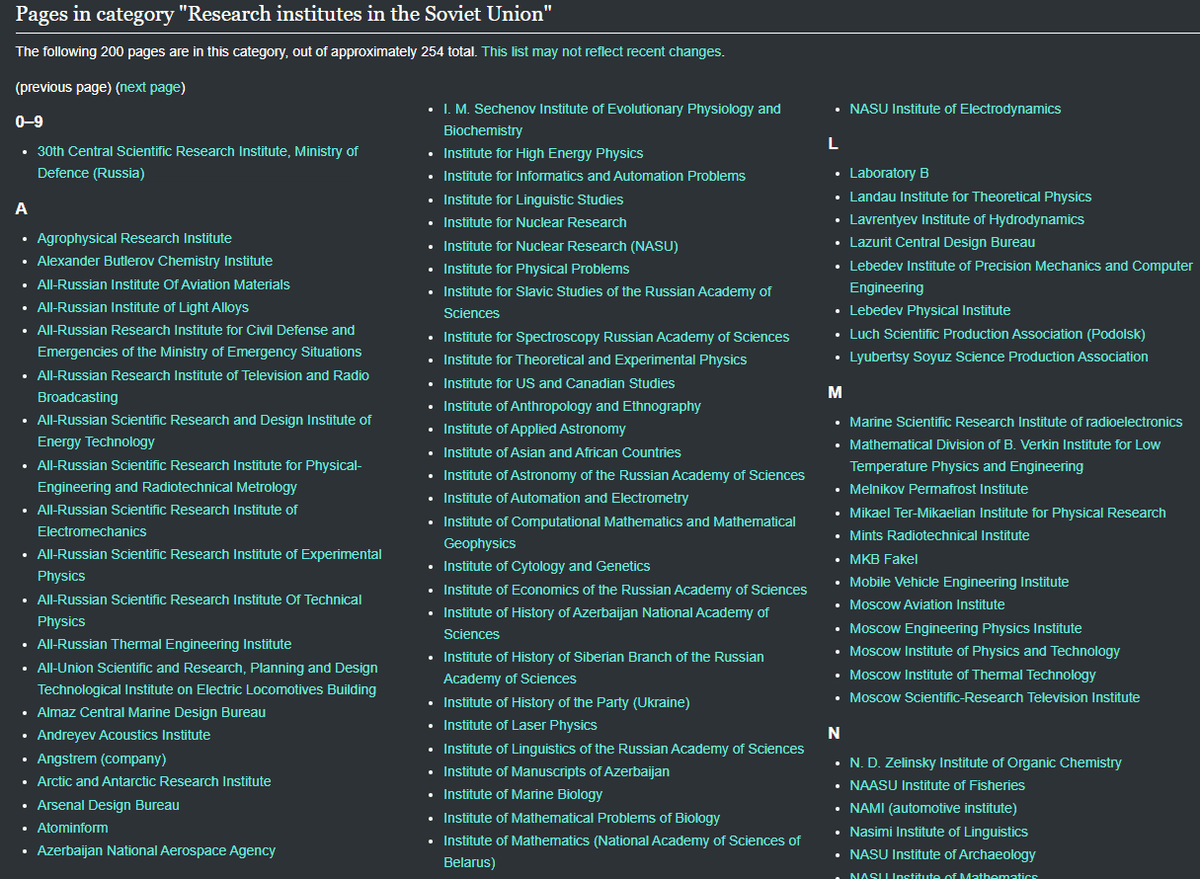1200x879 pixels.
Task: Open Landau Institute for Theoretical Physics
Action: click(970, 197)
